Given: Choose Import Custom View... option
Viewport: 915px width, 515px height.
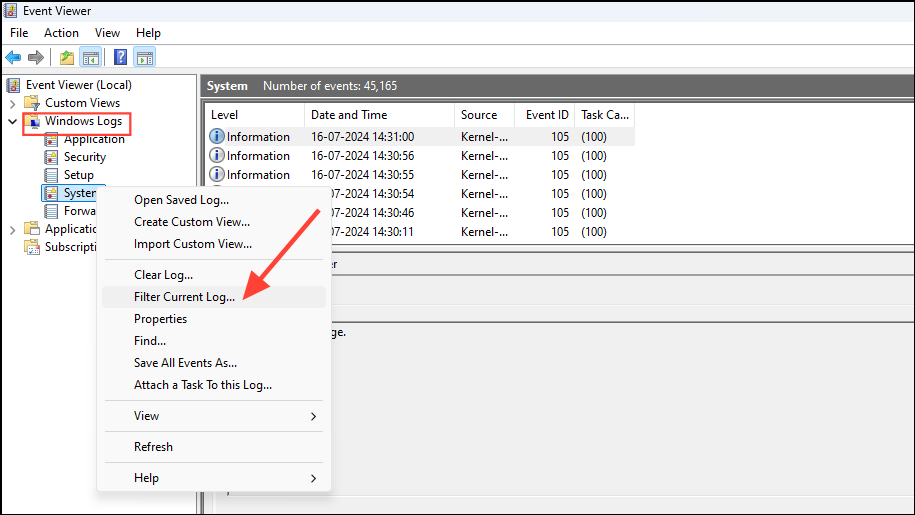Looking at the screenshot, I should [x=214, y=244].
